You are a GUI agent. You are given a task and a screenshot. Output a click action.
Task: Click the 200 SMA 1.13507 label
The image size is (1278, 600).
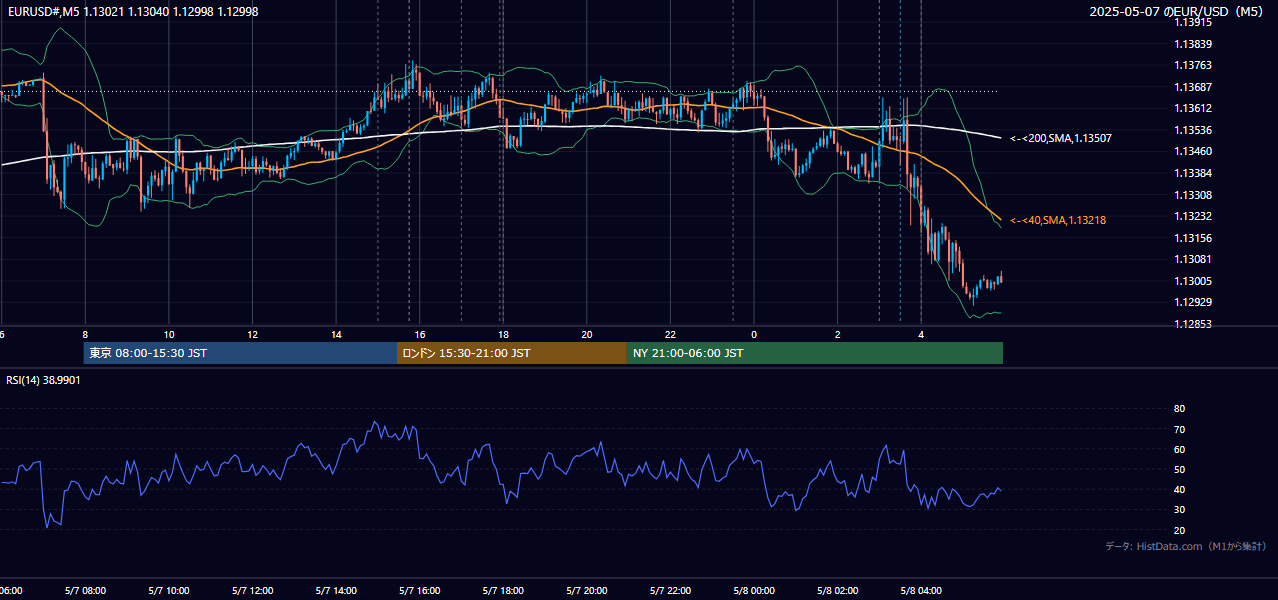pos(1061,138)
